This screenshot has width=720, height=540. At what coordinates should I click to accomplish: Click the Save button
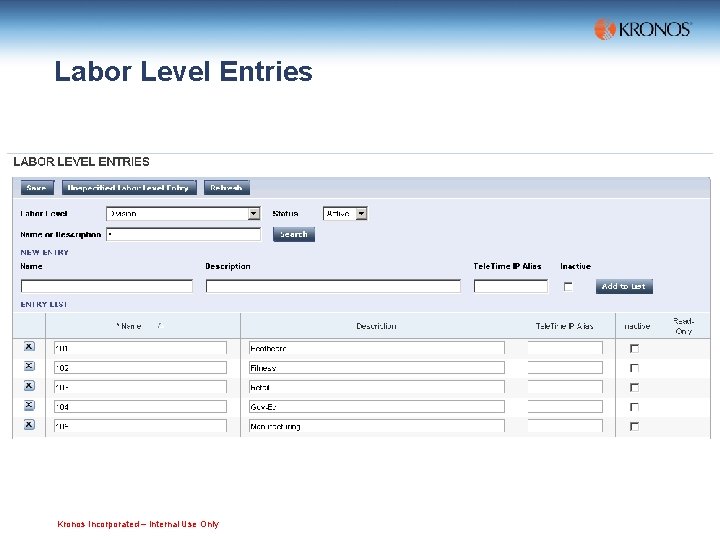coord(37,188)
